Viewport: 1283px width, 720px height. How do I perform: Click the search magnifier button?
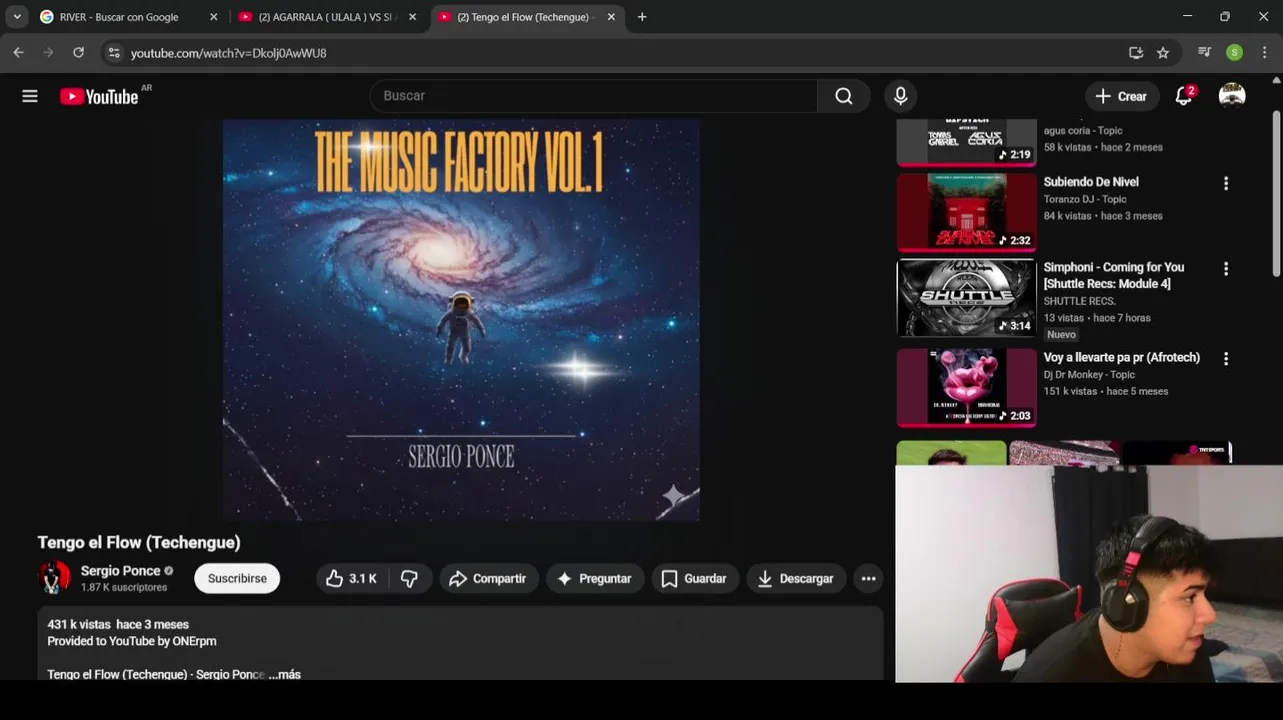click(844, 96)
